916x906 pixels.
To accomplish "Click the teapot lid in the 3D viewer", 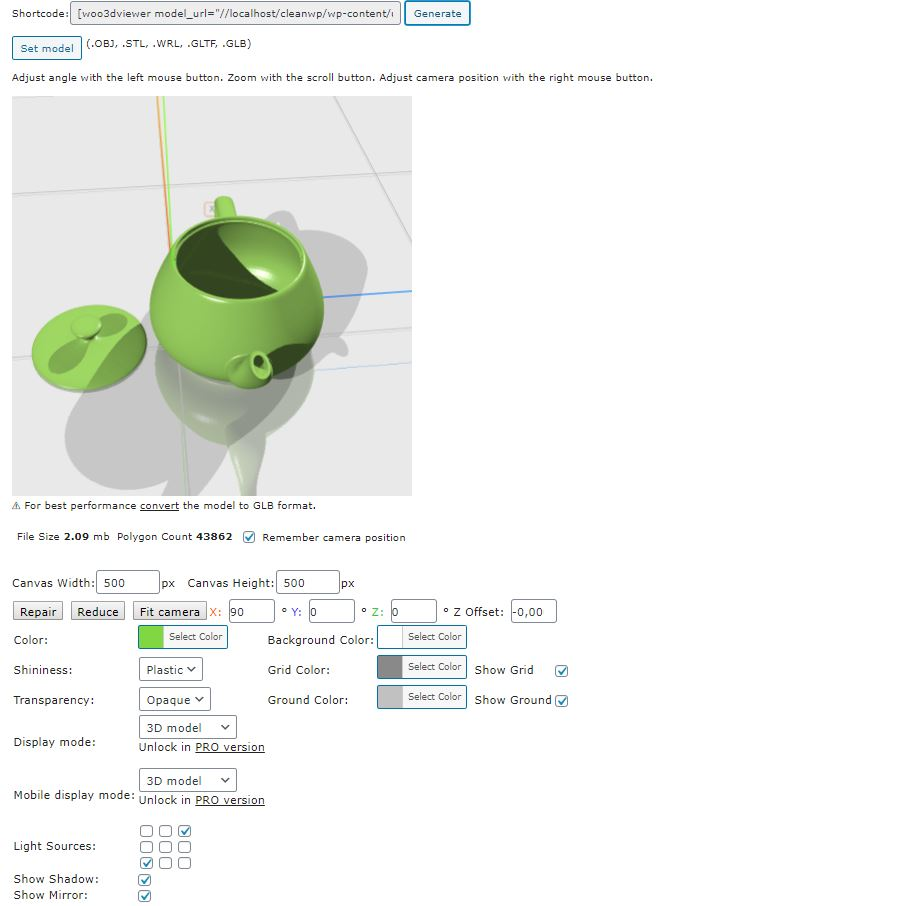I will click(89, 348).
